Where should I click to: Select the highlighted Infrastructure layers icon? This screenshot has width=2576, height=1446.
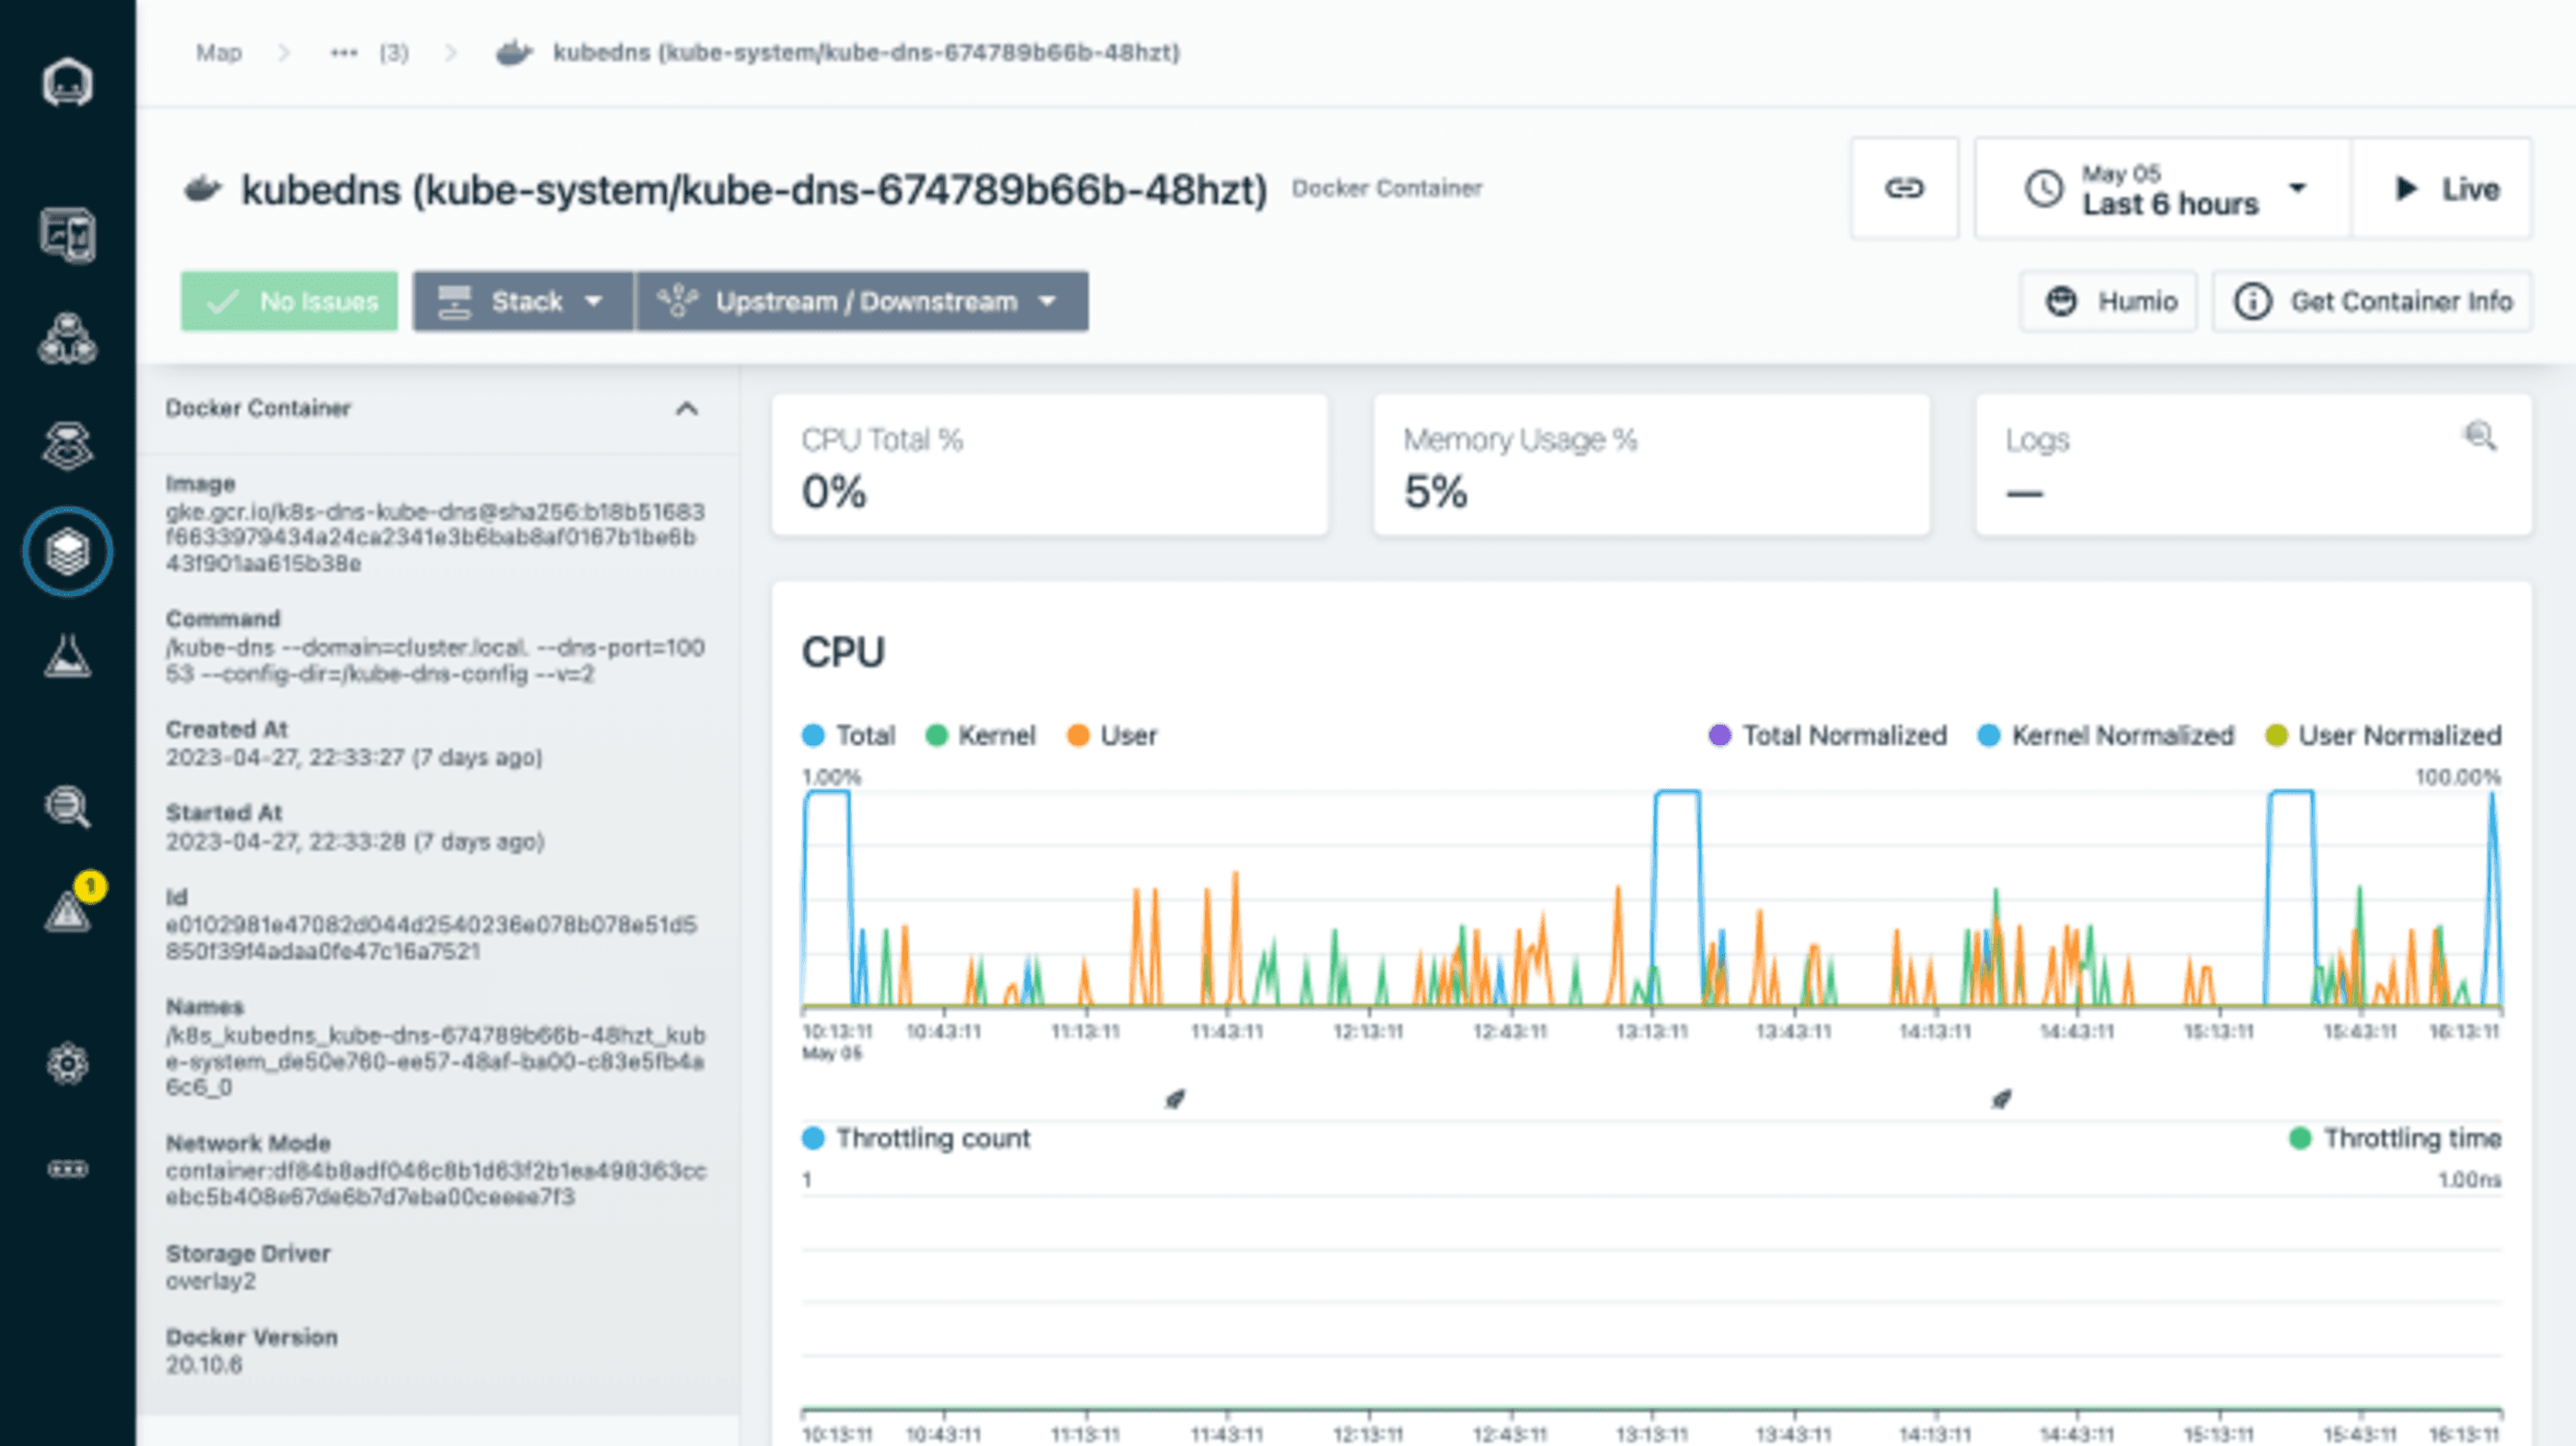(67, 551)
